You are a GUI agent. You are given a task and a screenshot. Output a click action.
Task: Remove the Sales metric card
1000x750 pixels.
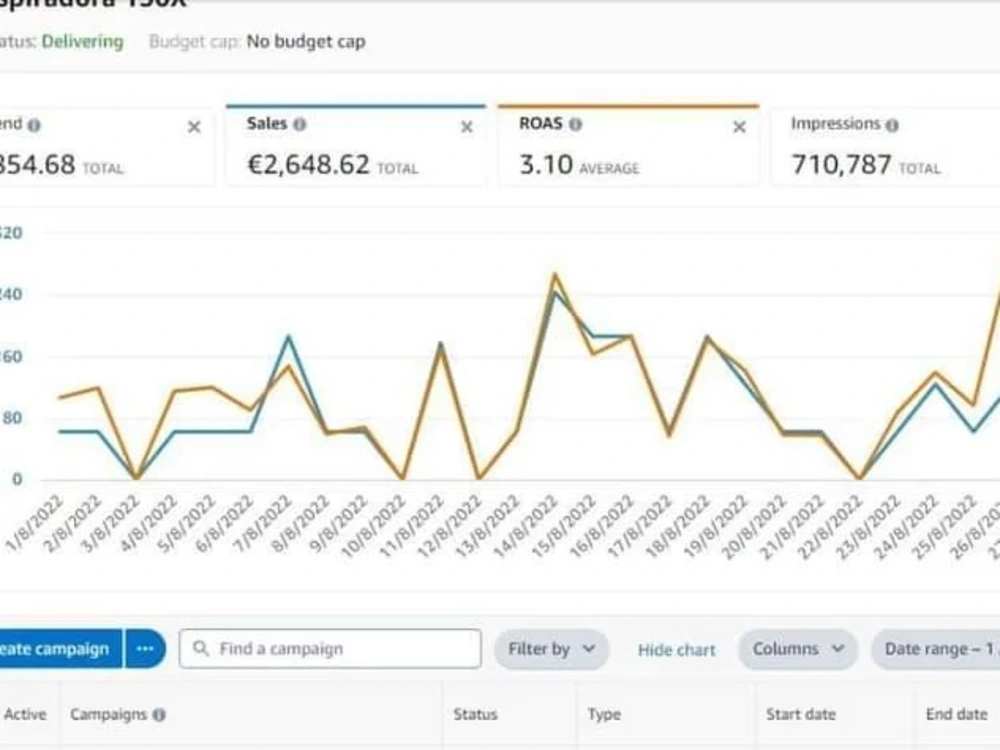(467, 128)
